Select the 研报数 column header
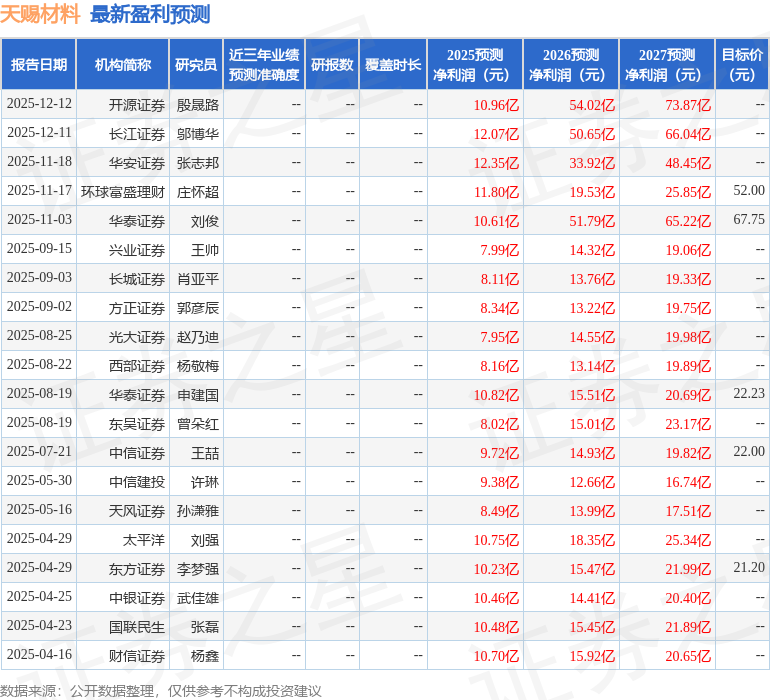The image size is (770, 700). (x=332, y=65)
